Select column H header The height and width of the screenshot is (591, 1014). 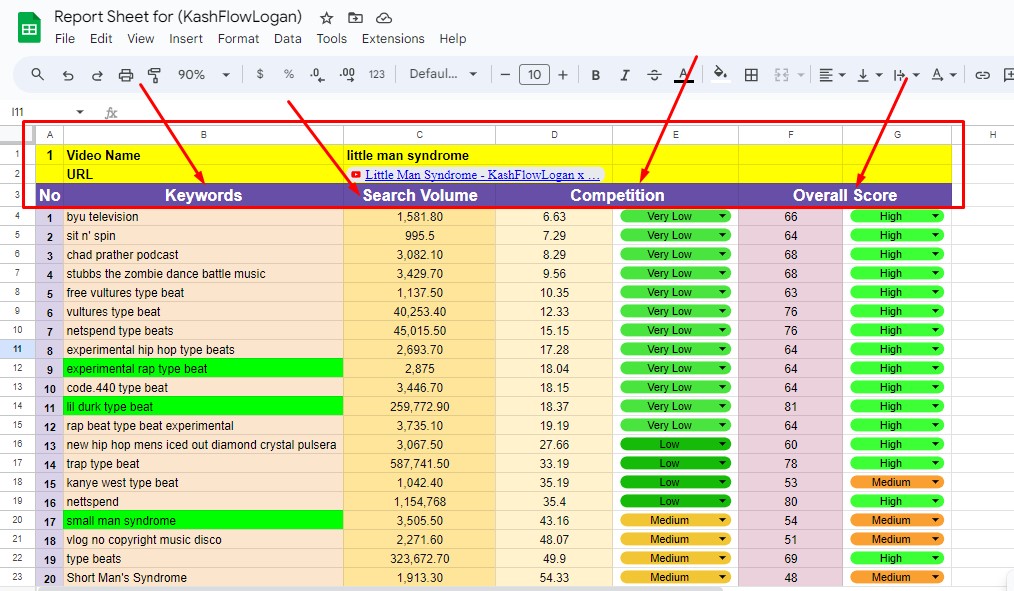(x=992, y=134)
